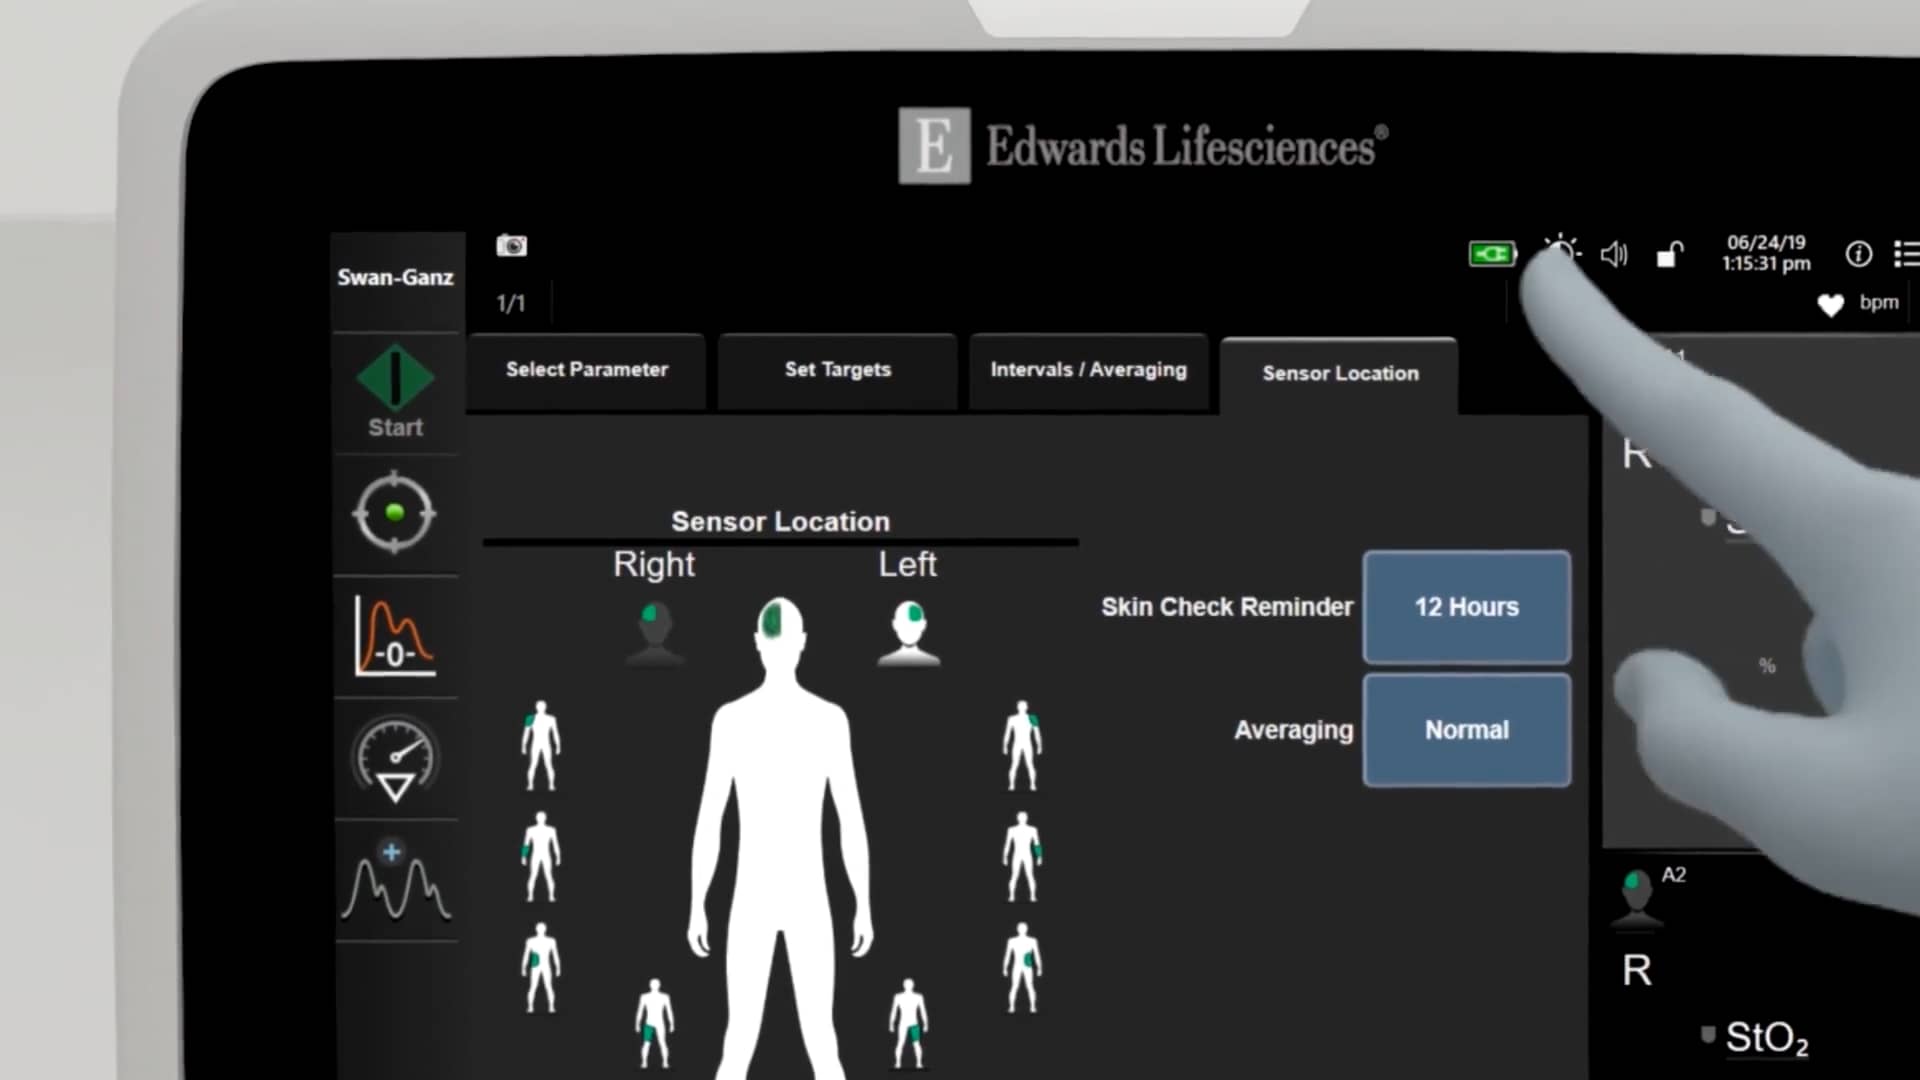Open the alarm volume settings
Screen dimensions: 1920x1080
1614,254
